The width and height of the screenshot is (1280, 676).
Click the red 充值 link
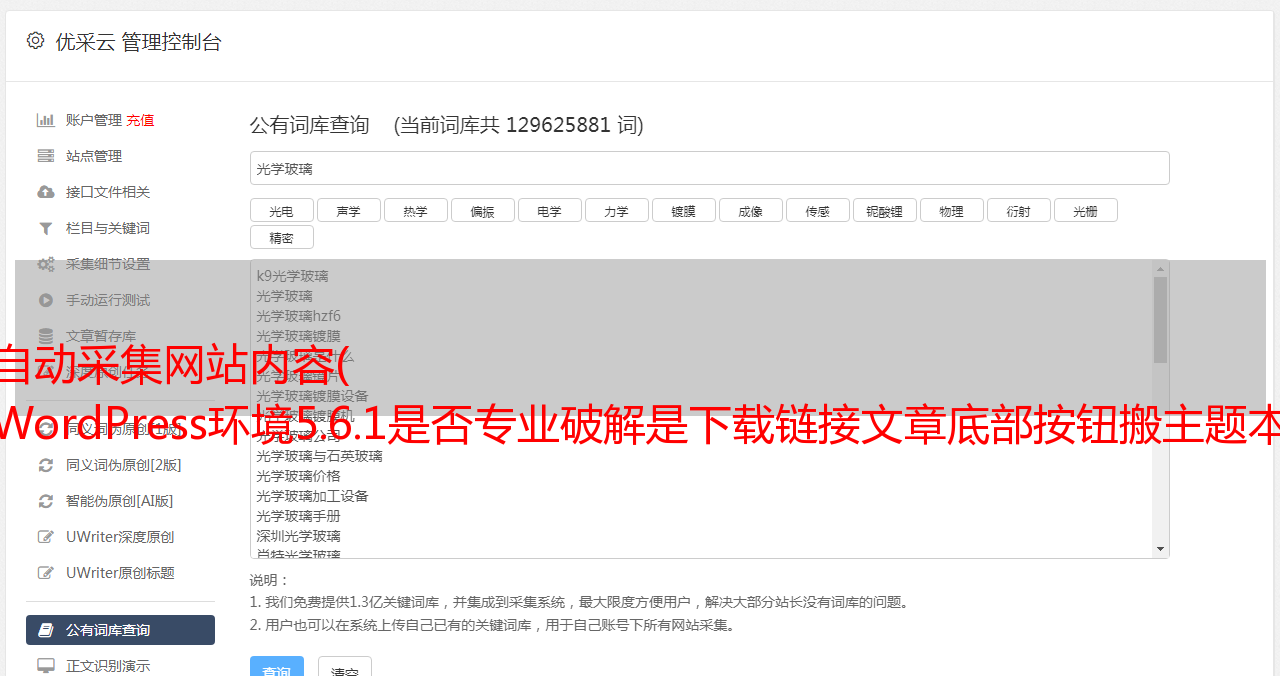click(140, 120)
